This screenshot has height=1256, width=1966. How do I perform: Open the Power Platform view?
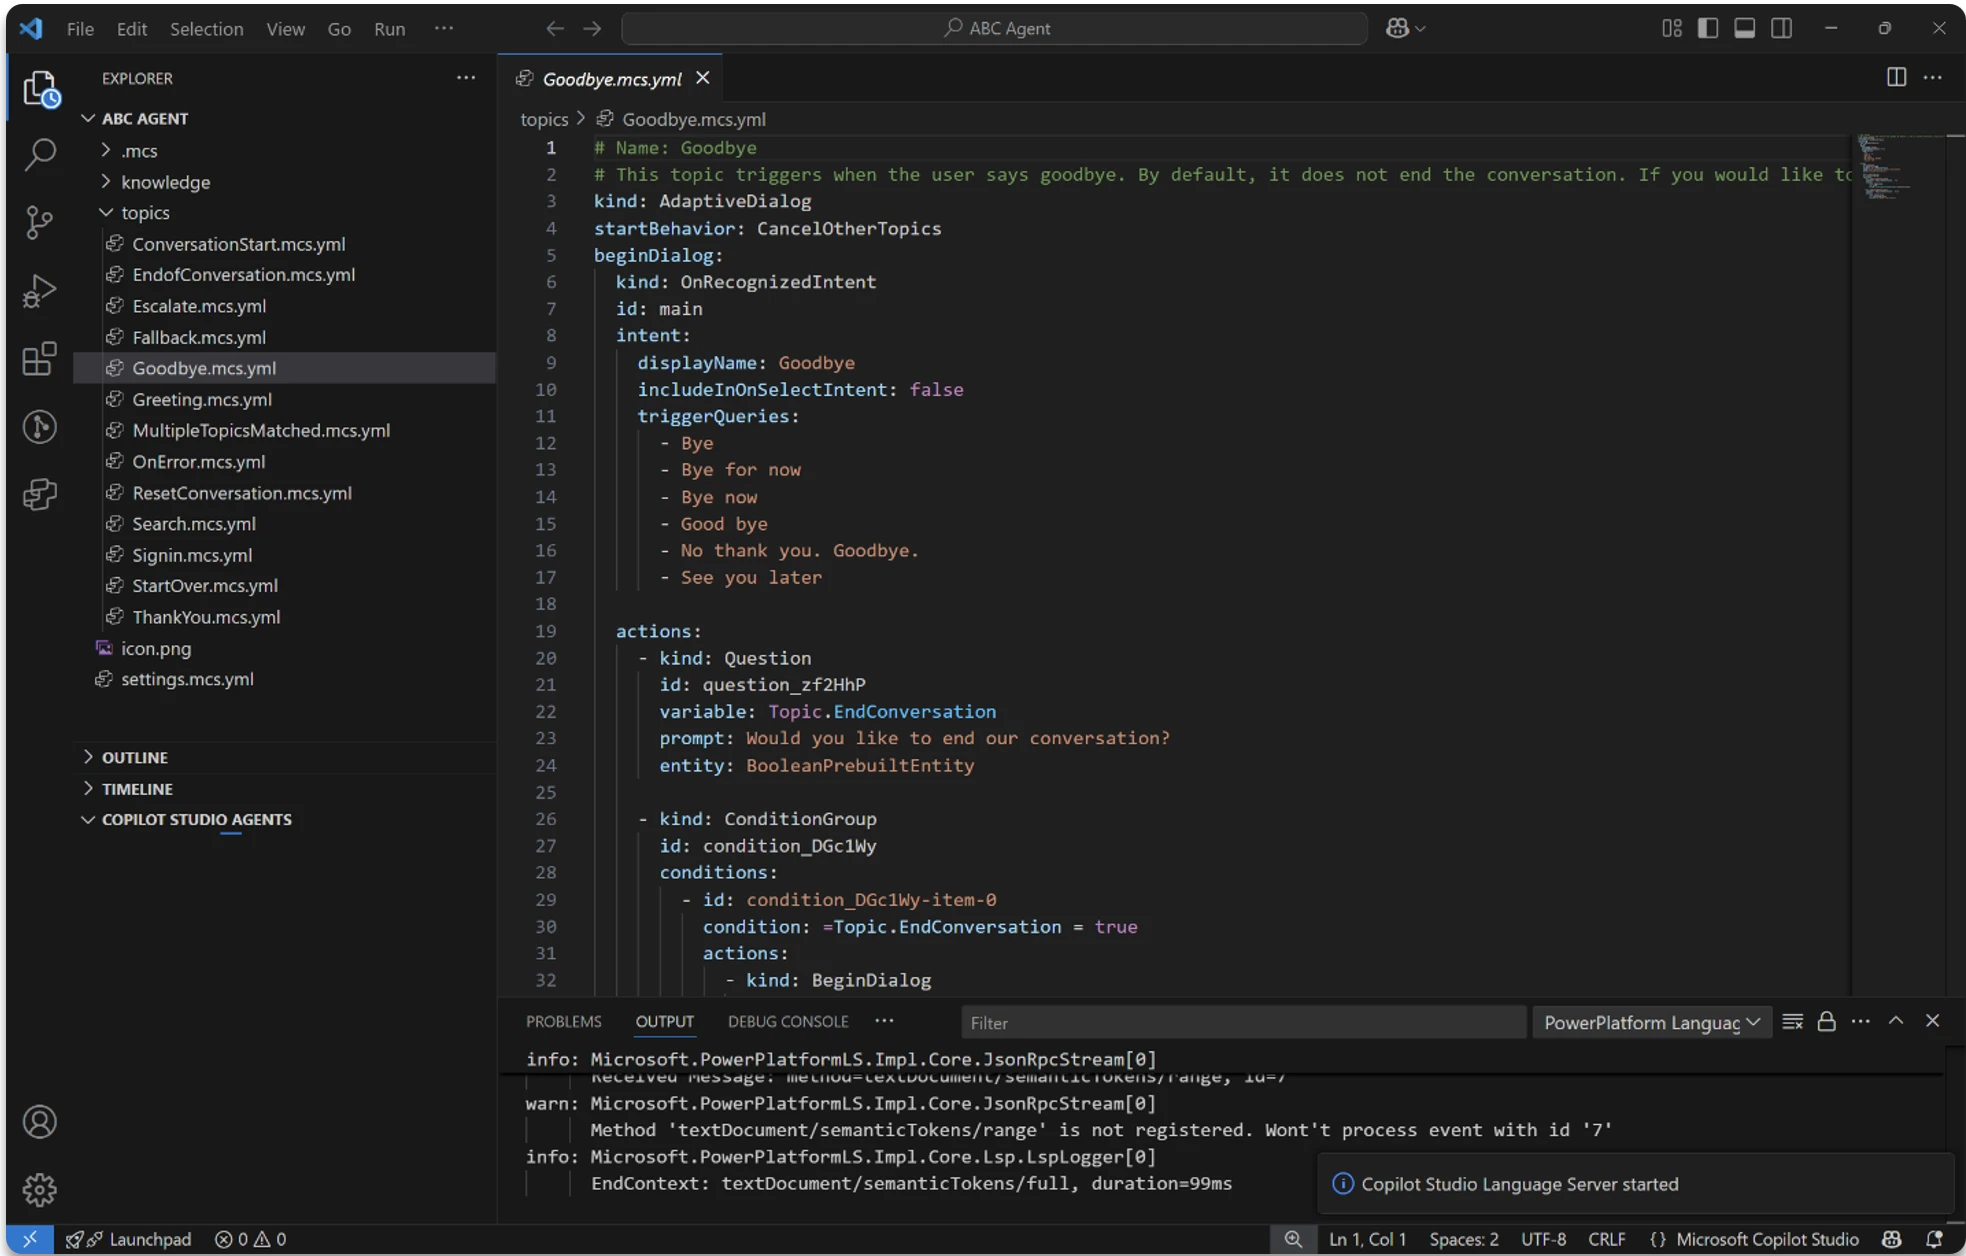coord(40,427)
